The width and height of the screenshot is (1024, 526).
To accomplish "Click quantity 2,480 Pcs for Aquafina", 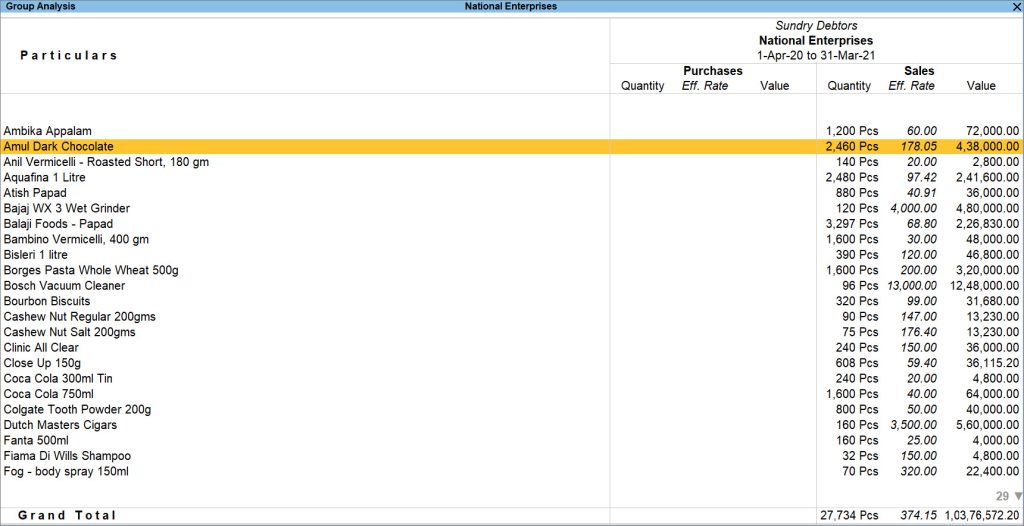I will (x=852, y=177).
